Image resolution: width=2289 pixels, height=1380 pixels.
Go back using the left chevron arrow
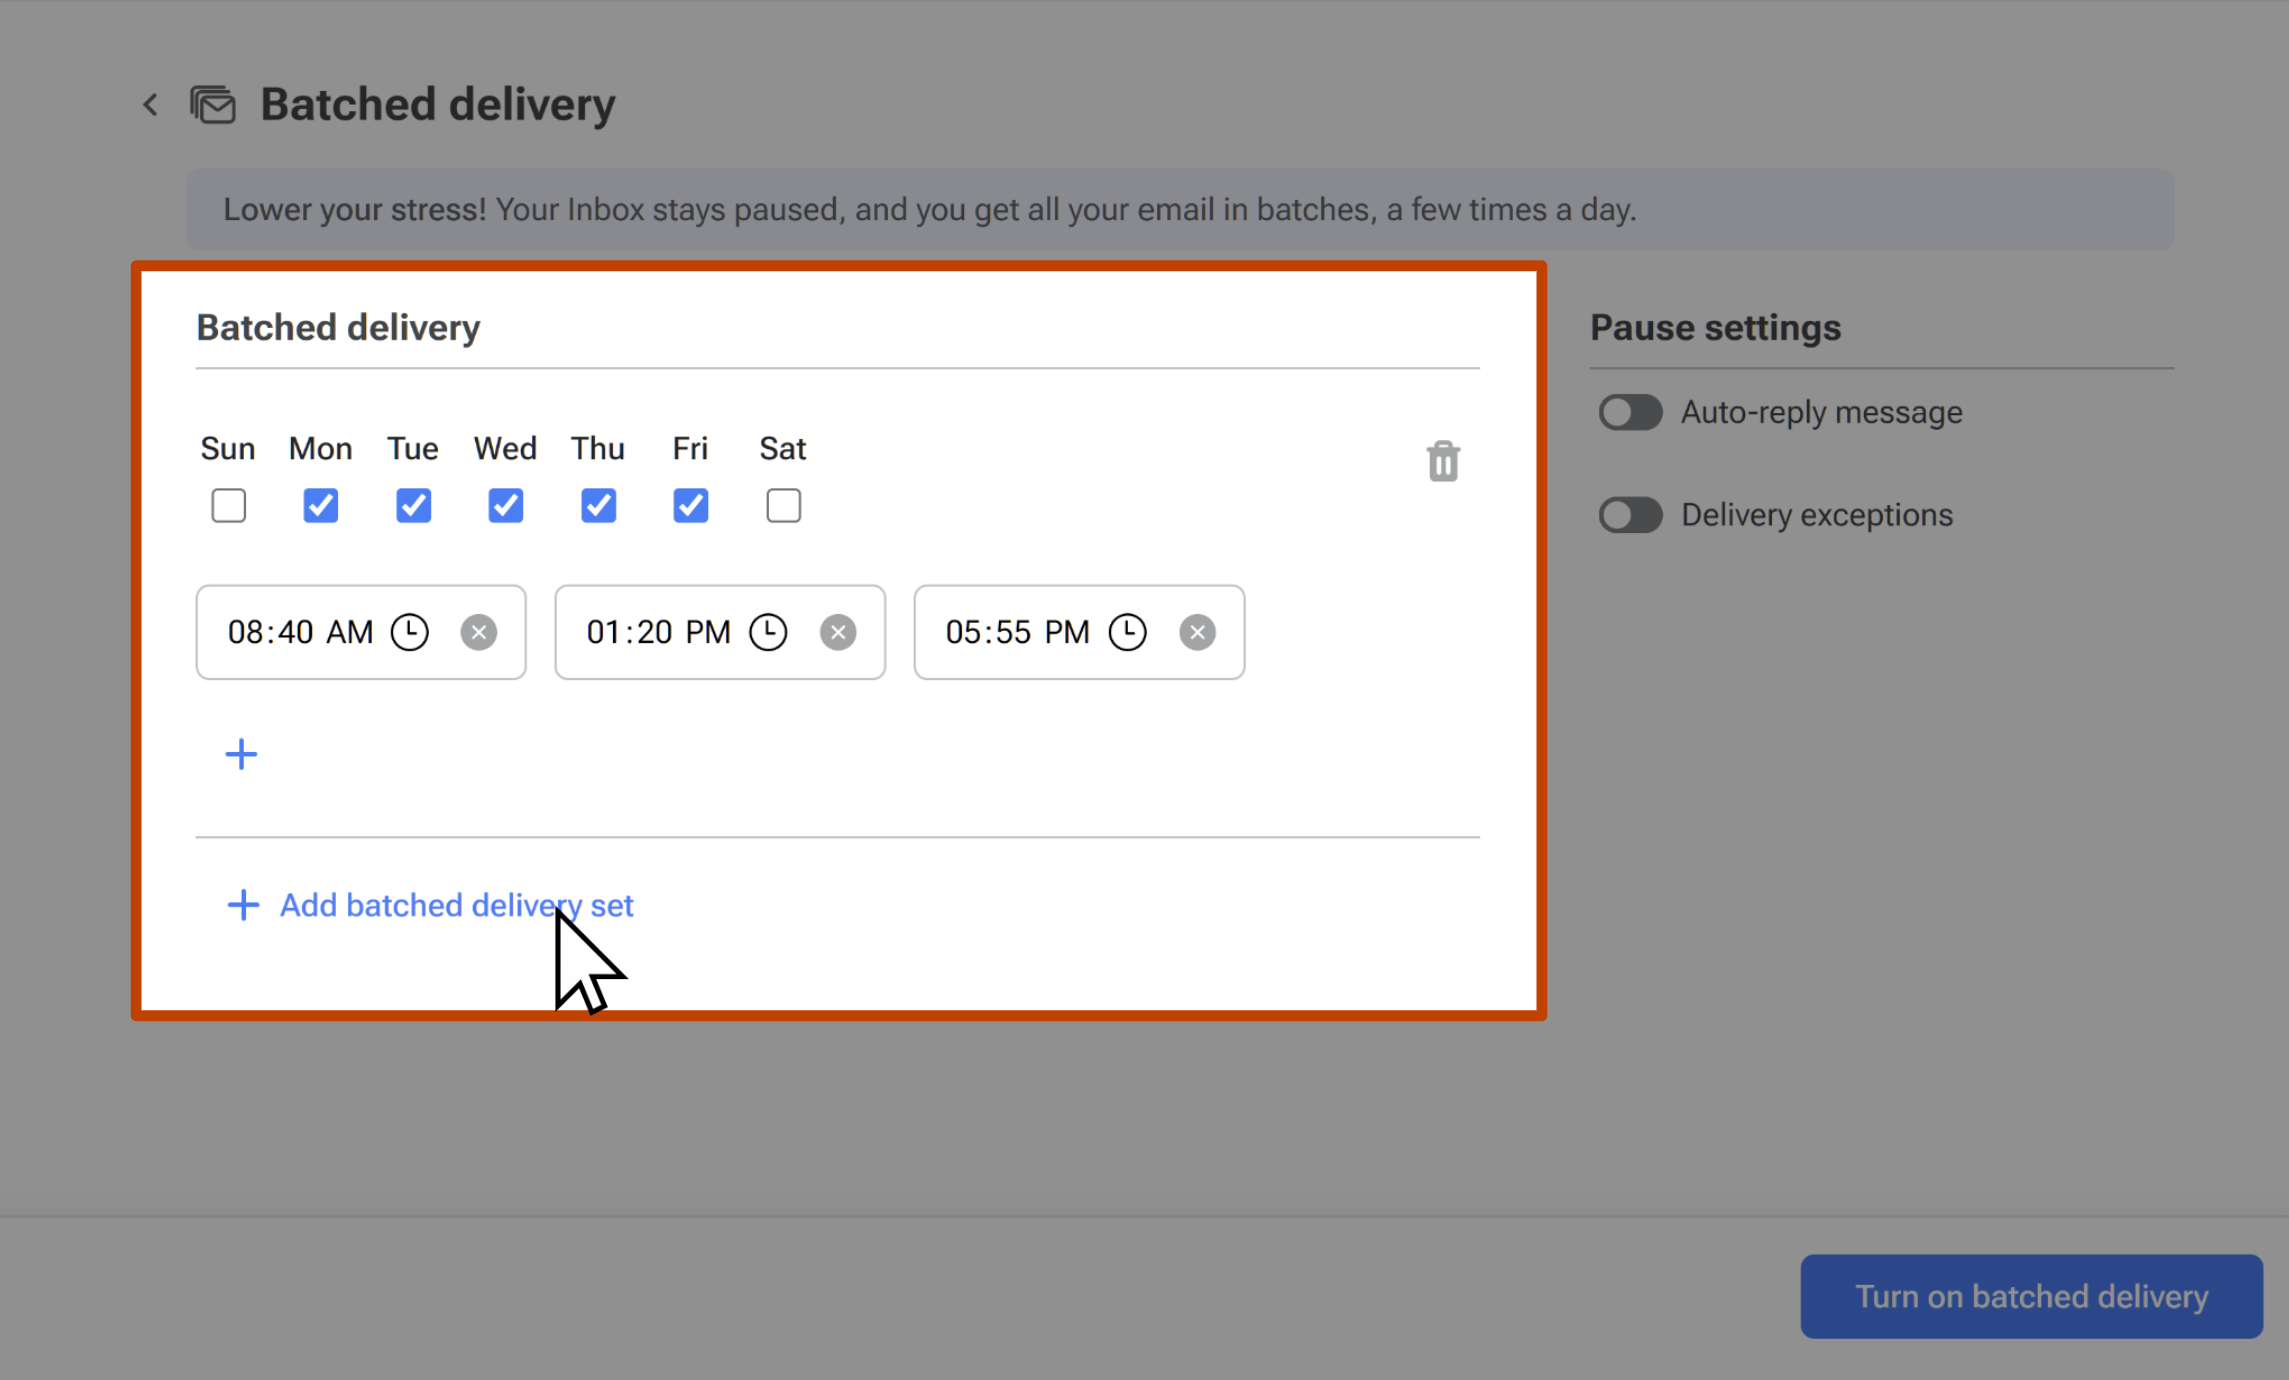151,105
